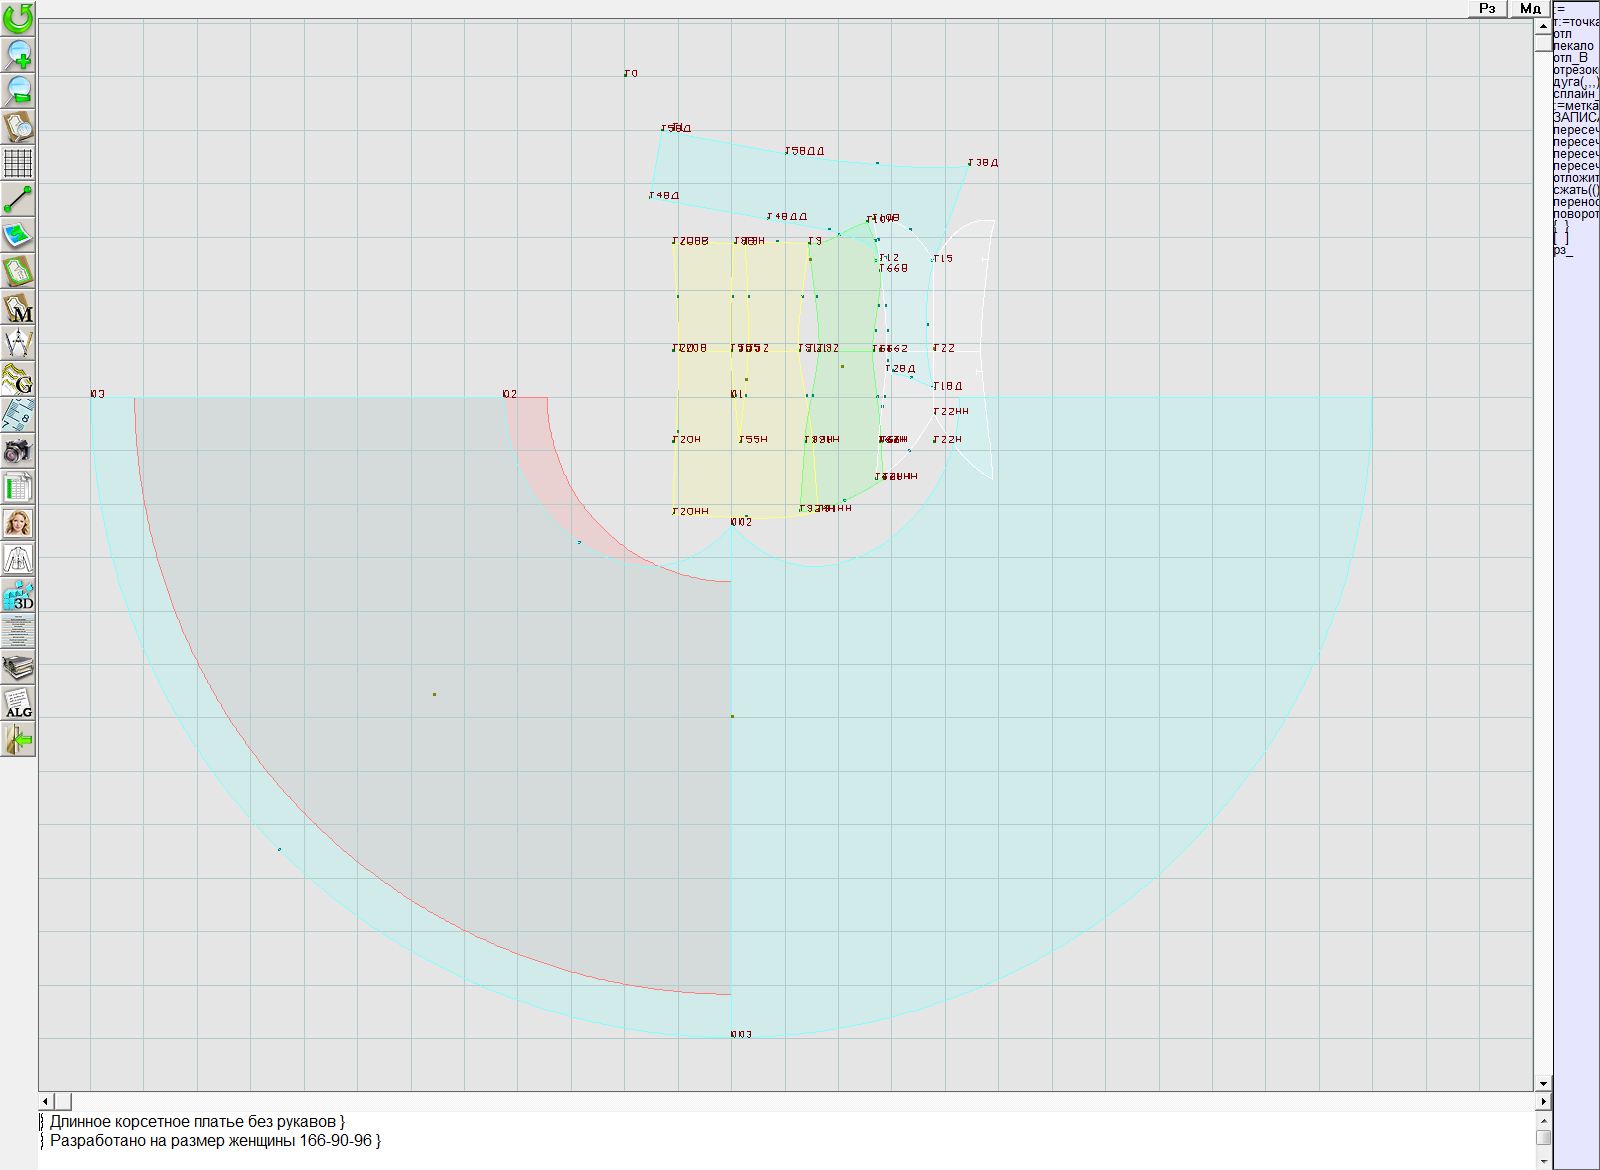Select 'дуга' command in operator list
The image size is (1600, 1170).
tap(1575, 82)
